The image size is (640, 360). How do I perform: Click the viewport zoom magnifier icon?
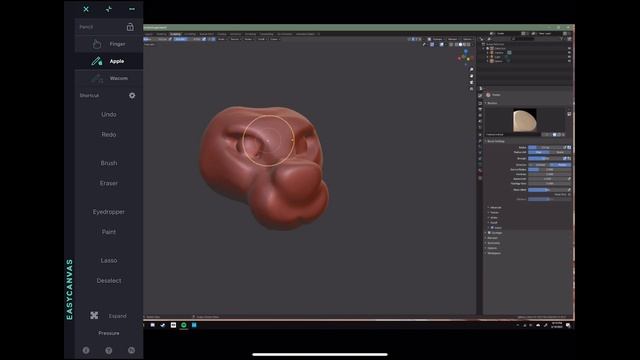[471, 69]
